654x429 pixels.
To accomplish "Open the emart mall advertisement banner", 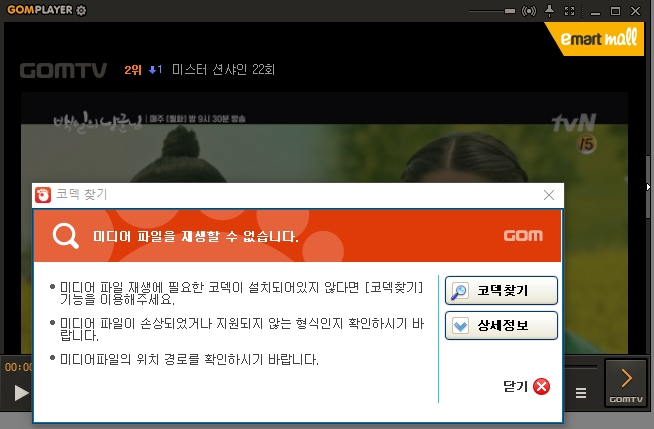I will [x=596, y=39].
